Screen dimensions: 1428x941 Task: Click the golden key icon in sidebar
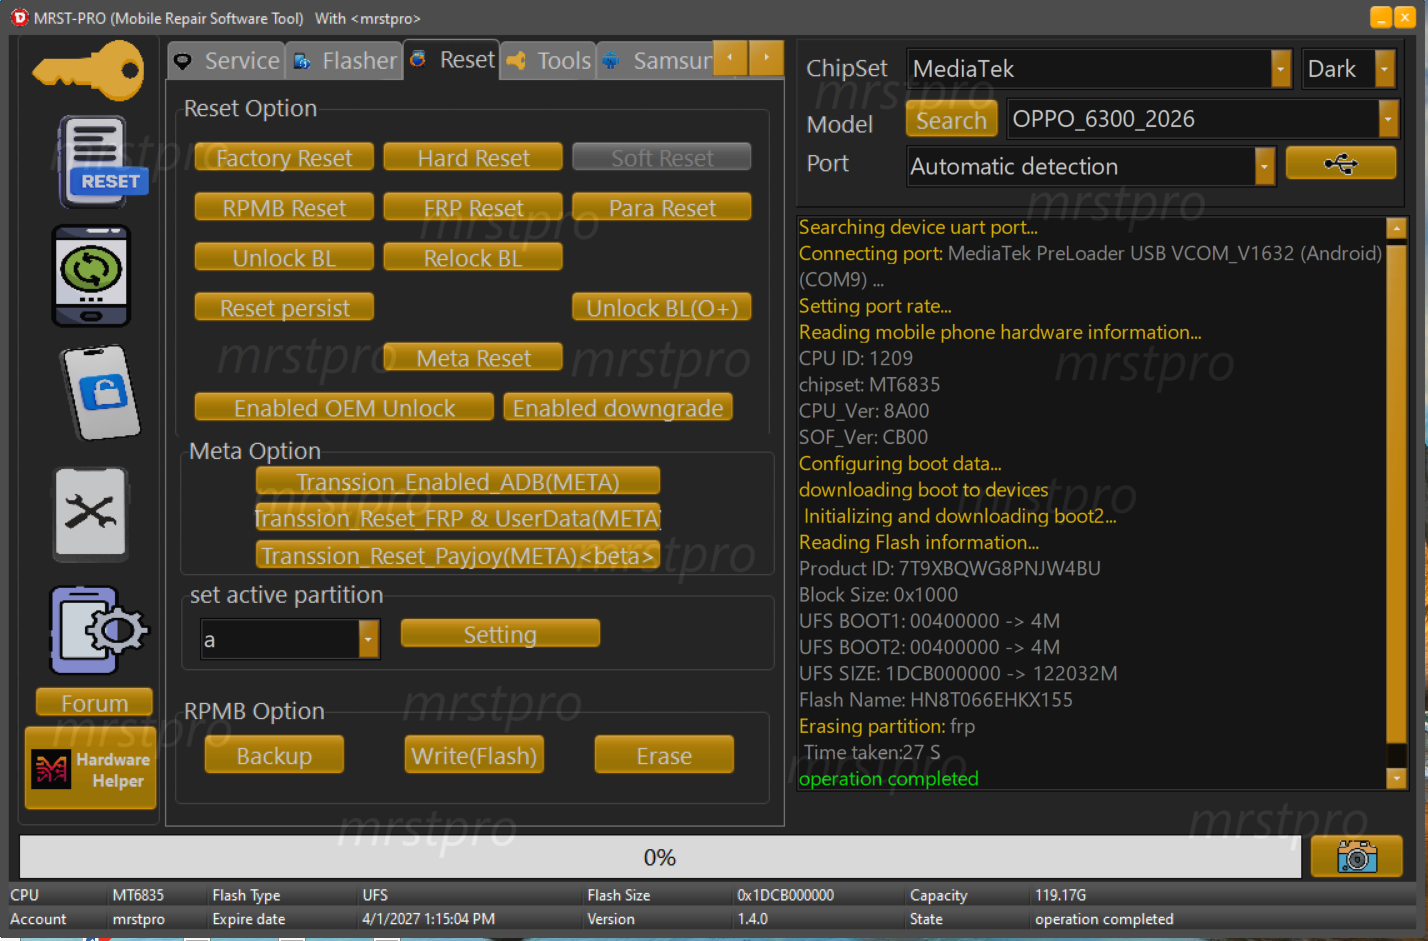(88, 71)
